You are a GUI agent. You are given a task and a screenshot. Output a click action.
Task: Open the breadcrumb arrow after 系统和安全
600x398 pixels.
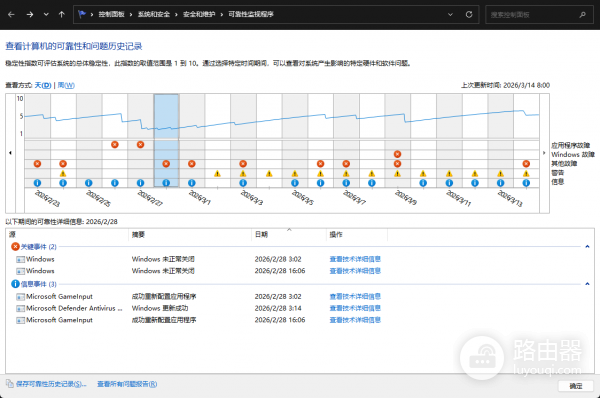tap(176, 15)
